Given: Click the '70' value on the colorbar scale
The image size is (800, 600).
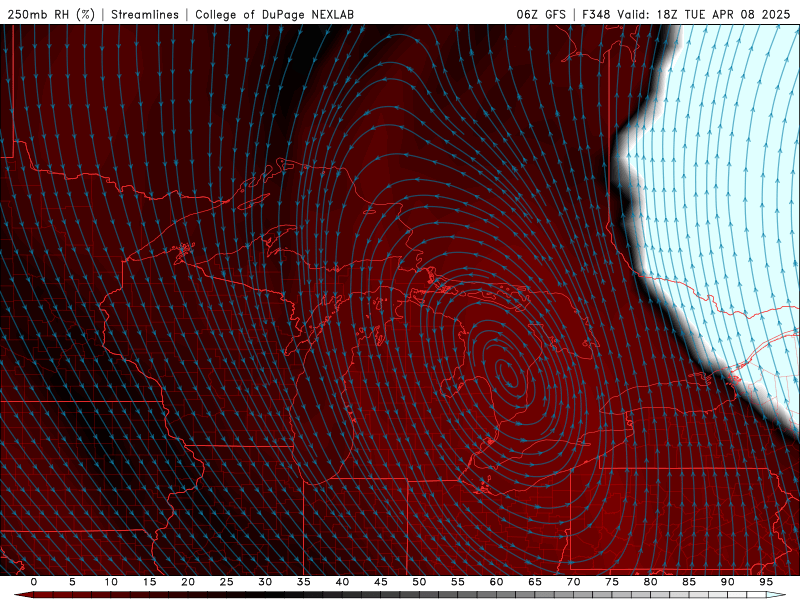Looking at the screenshot, I should pyautogui.click(x=573, y=582).
